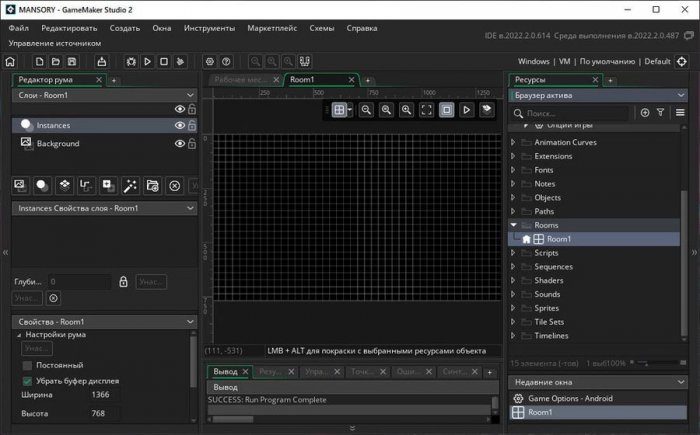This screenshot has height=435, width=700.
Task: Collapse the Свойства - Room1 panel dropdown
Action: (191, 321)
